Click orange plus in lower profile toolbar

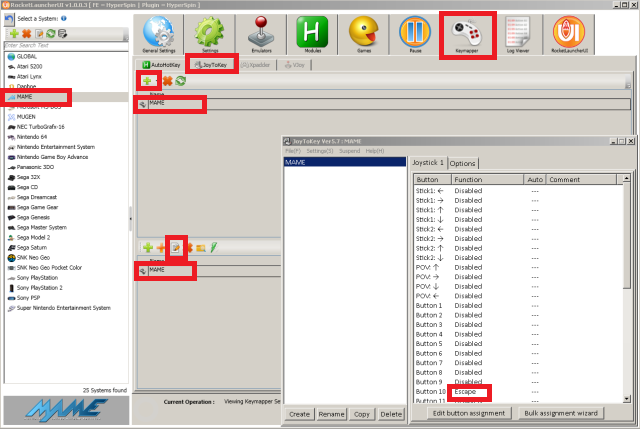(x=161, y=247)
